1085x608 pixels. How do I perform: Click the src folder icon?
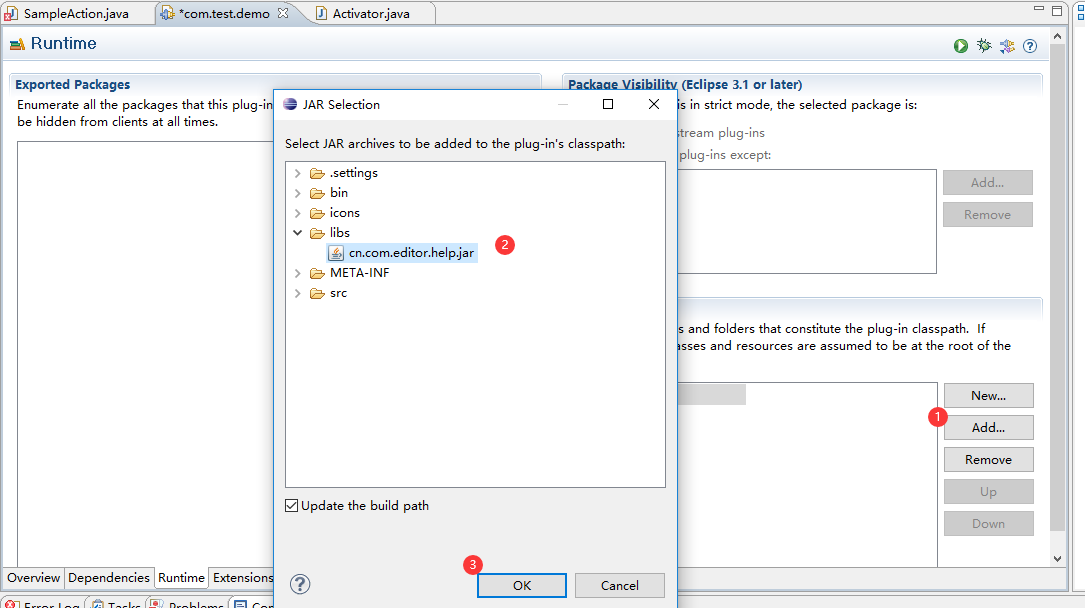point(317,293)
